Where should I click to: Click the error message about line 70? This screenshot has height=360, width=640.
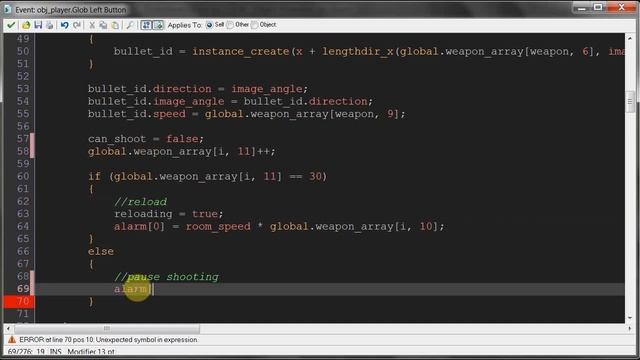[108, 340]
